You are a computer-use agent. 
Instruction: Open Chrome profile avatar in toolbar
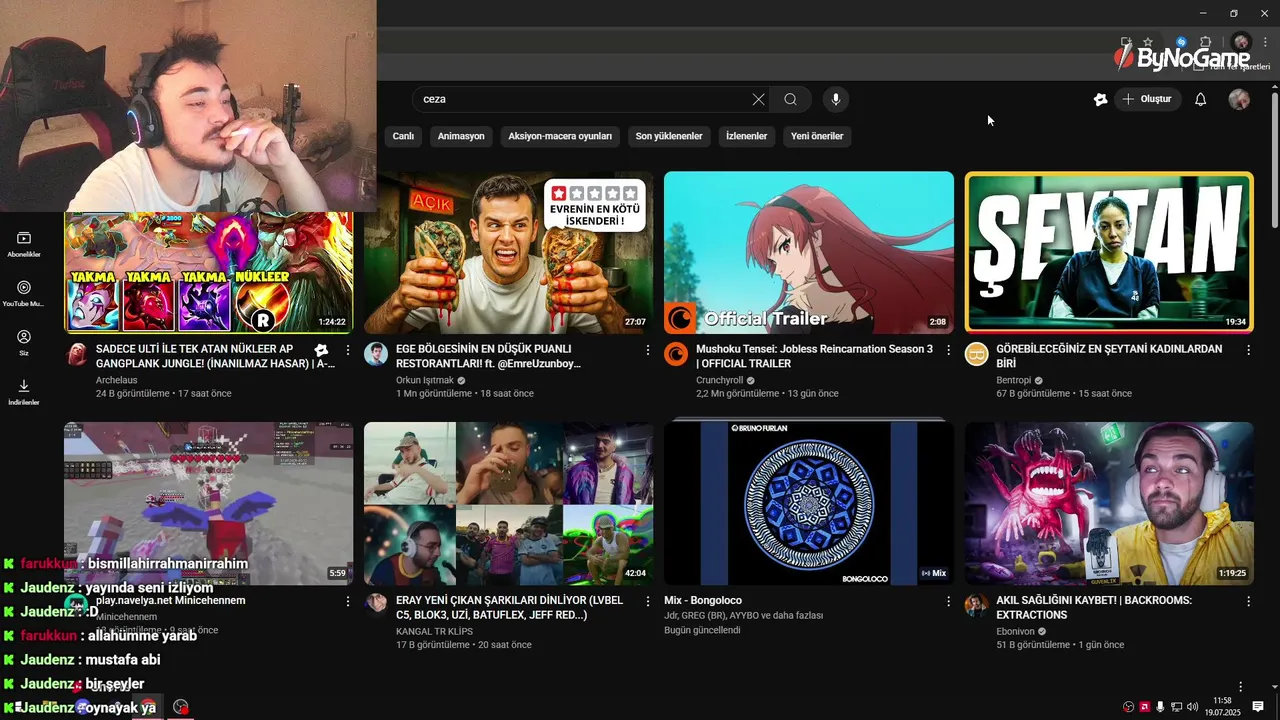coord(1241,42)
